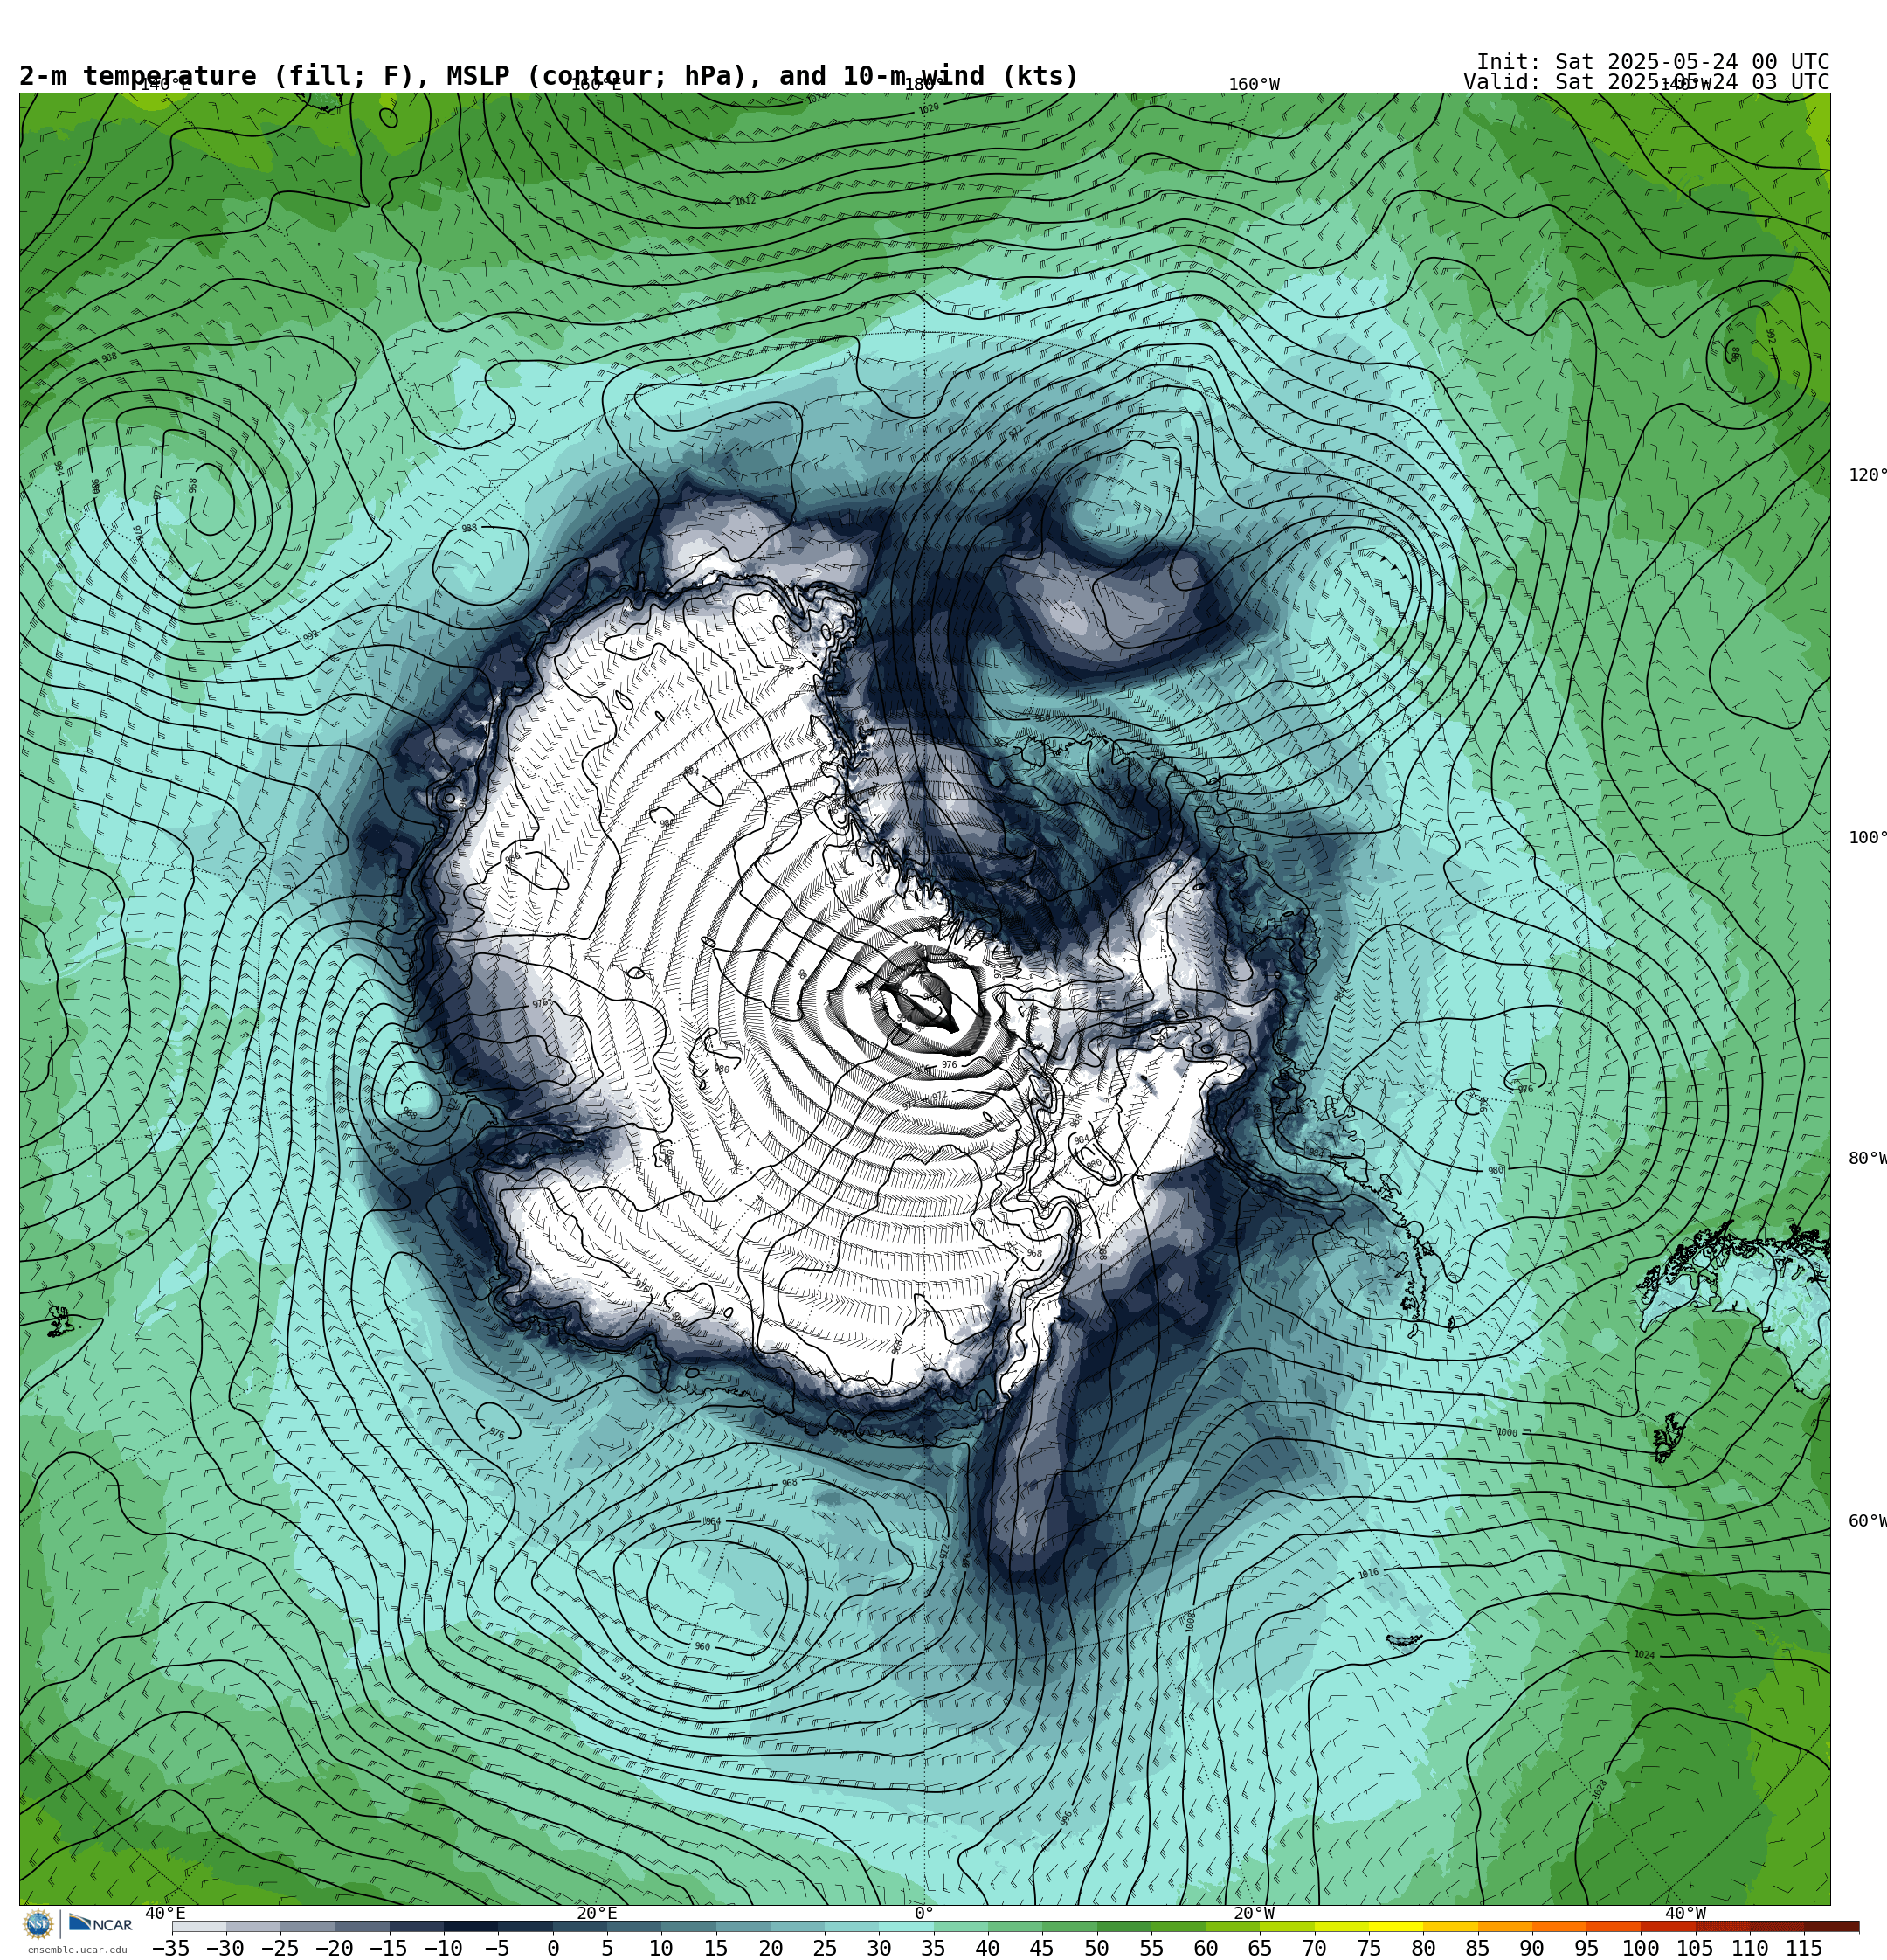
Task: Click the '80°W' label on right edge
Action: click(1867, 1158)
